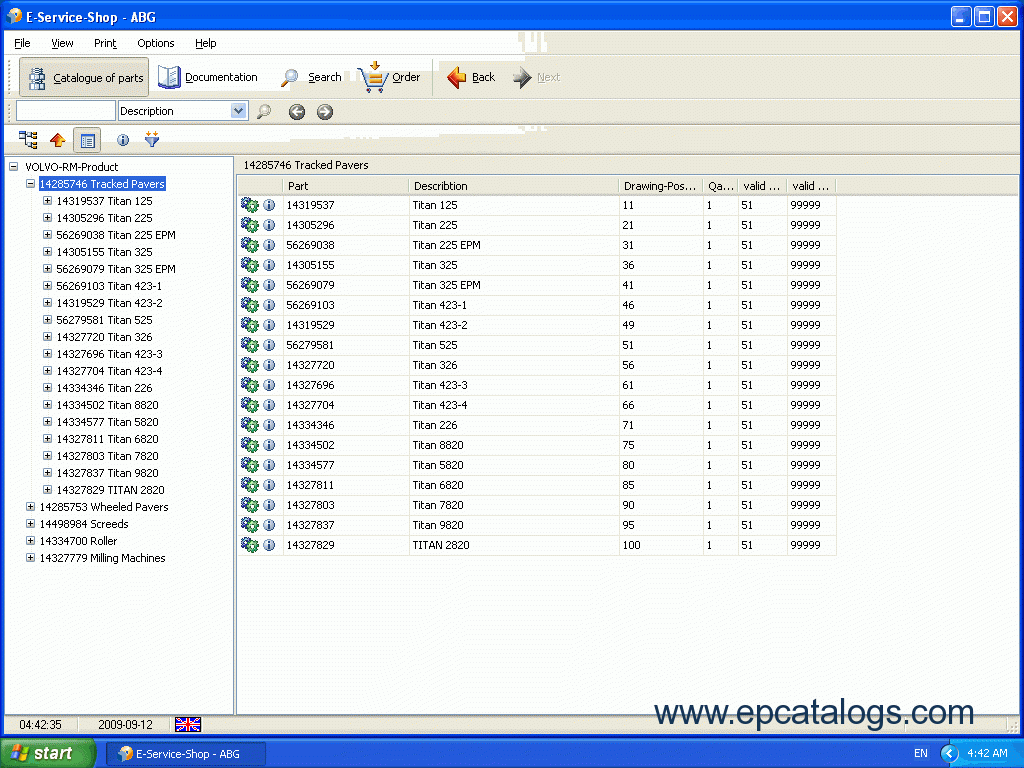Screen dimensions: 1024x768
Task: Click the gear icon for Titan 8820 row
Action: (x=249, y=445)
